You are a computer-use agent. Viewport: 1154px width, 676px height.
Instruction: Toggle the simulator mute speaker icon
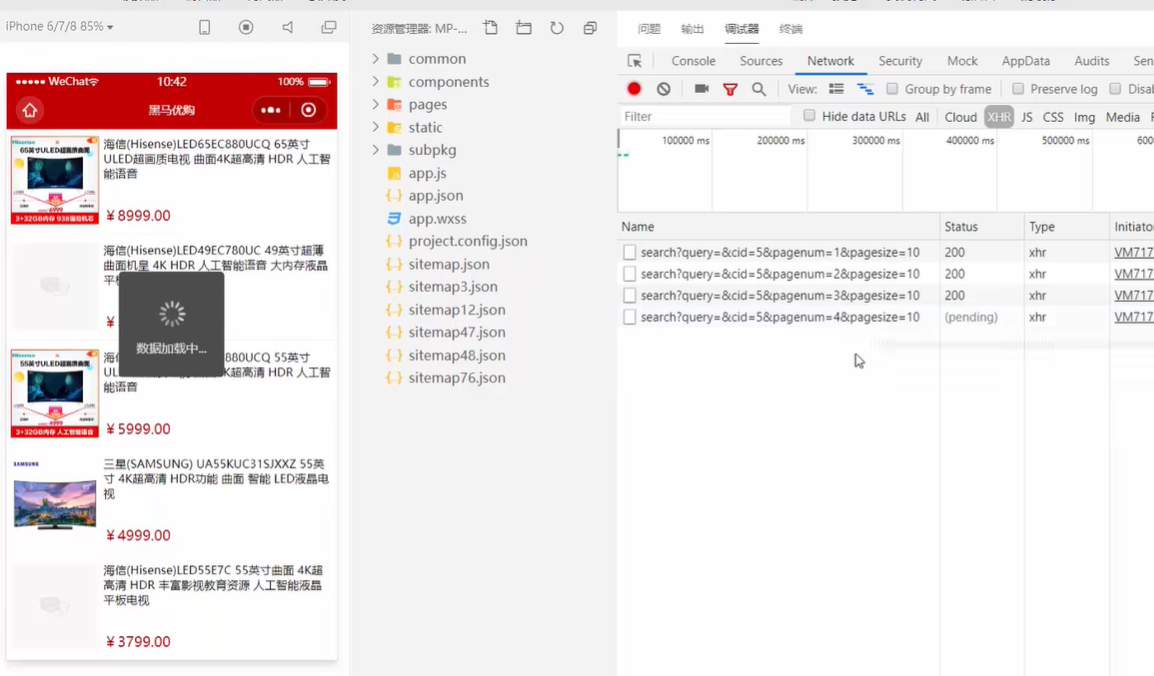[x=287, y=27]
